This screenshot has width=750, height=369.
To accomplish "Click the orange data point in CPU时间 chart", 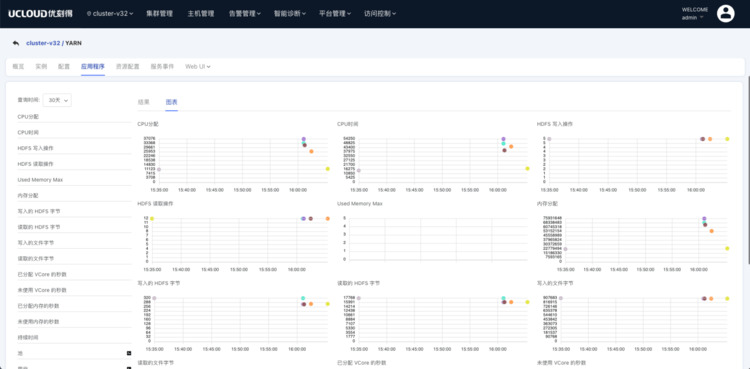I will [511, 146].
